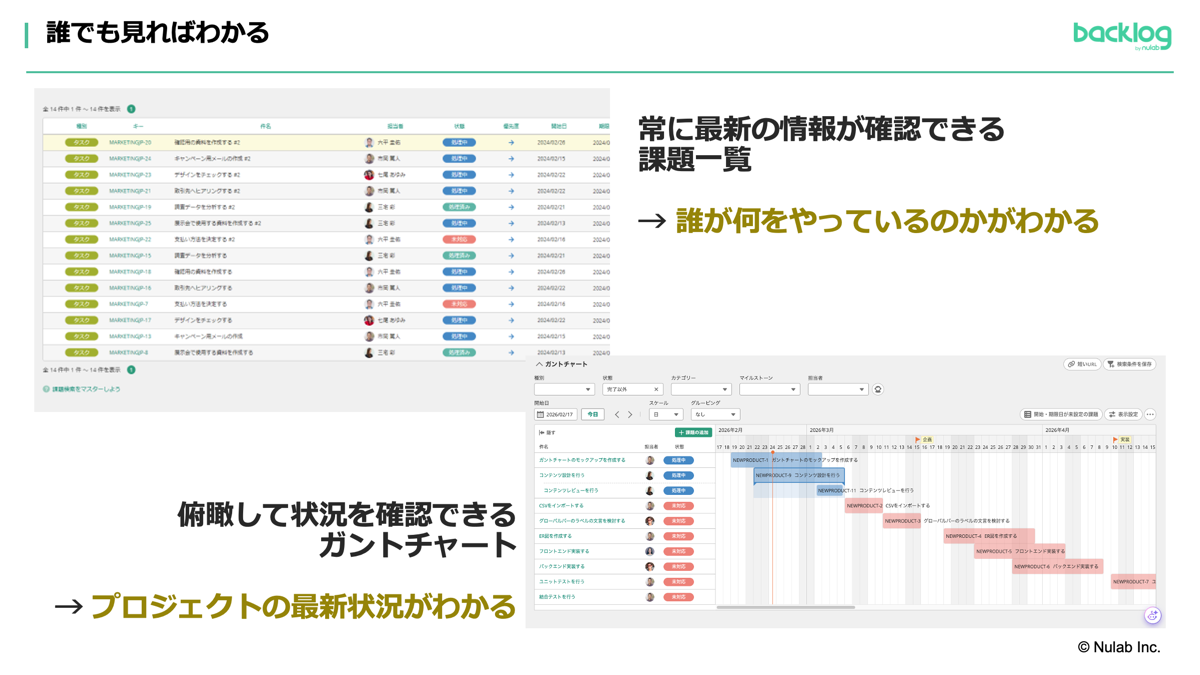Click タスク type badge in MARKETINGJP-21 row
Screen dimensions: 1200x675
(82, 191)
